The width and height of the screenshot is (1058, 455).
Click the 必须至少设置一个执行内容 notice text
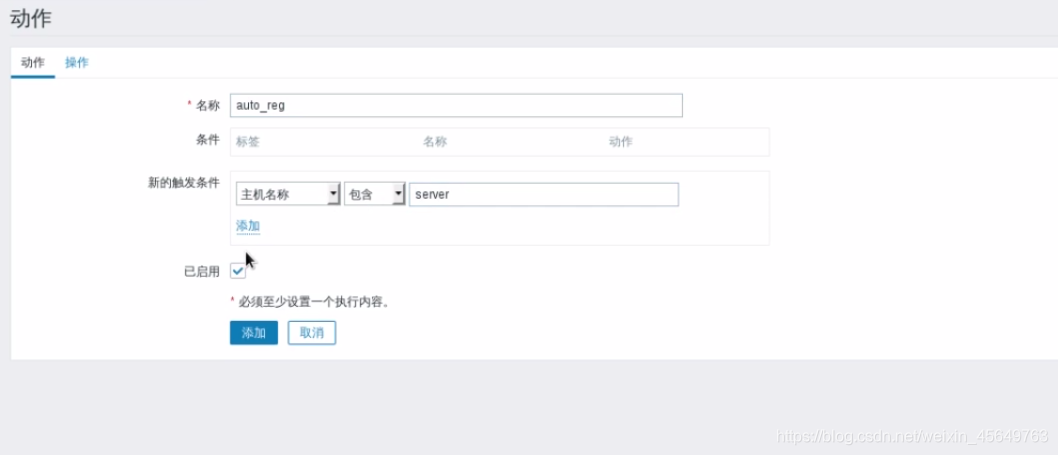click(x=314, y=302)
